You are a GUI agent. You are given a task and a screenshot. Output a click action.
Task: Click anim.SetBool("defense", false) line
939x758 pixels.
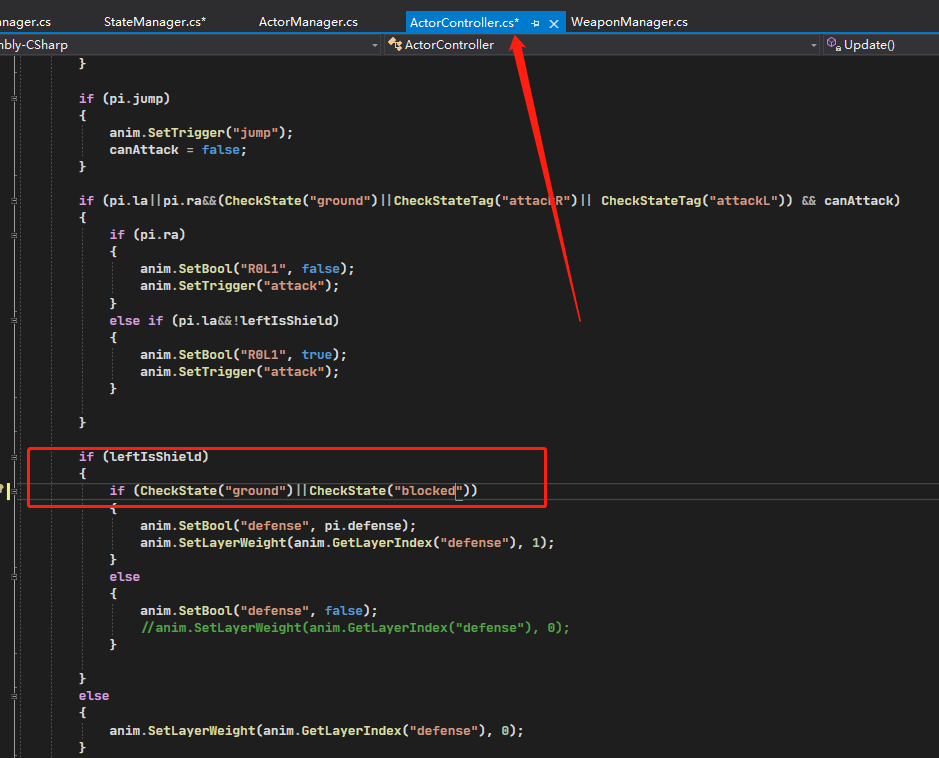coord(259,611)
